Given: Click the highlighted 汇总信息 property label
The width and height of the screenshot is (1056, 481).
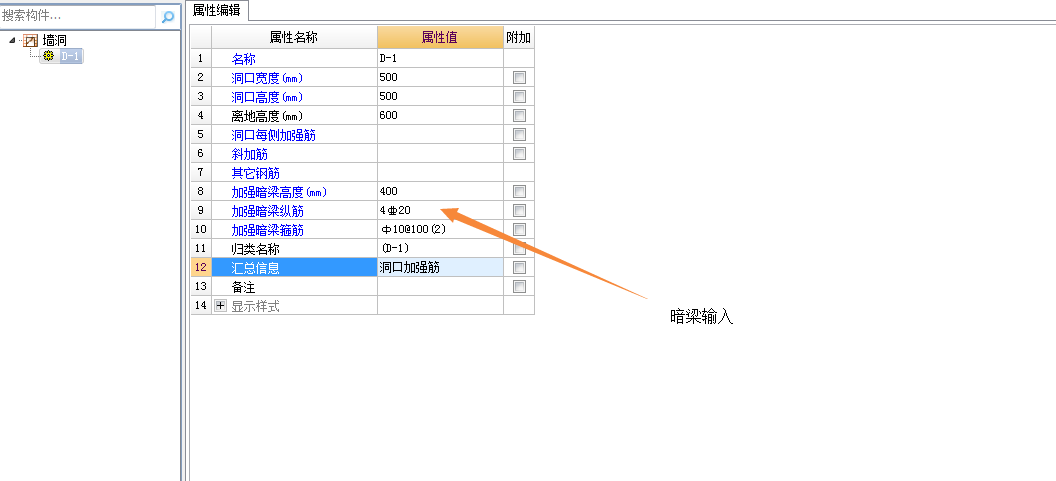Looking at the screenshot, I should [255, 267].
